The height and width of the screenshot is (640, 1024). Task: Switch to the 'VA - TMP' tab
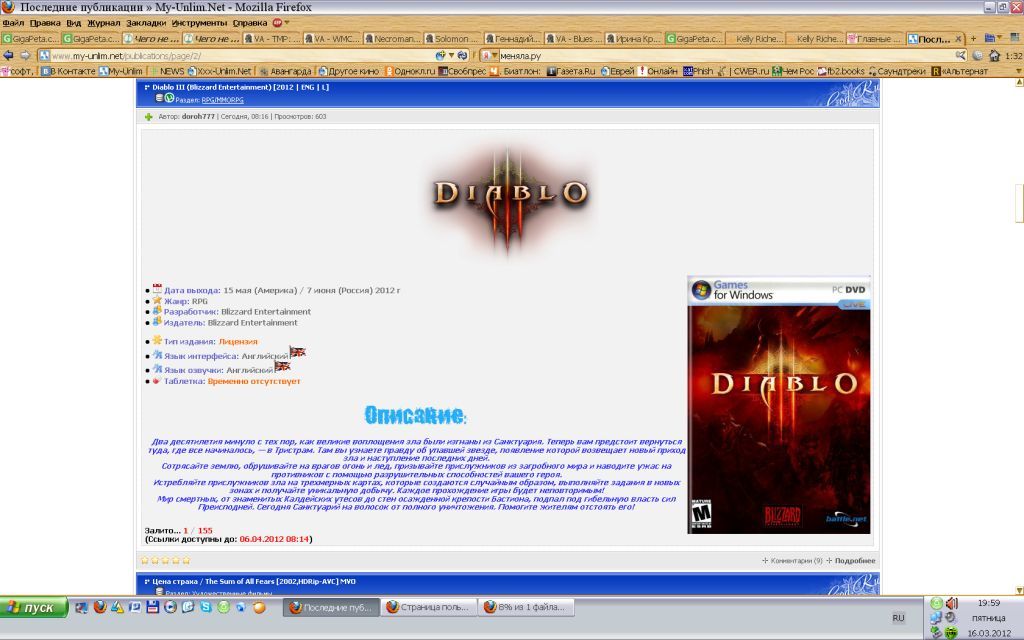coord(272,39)
